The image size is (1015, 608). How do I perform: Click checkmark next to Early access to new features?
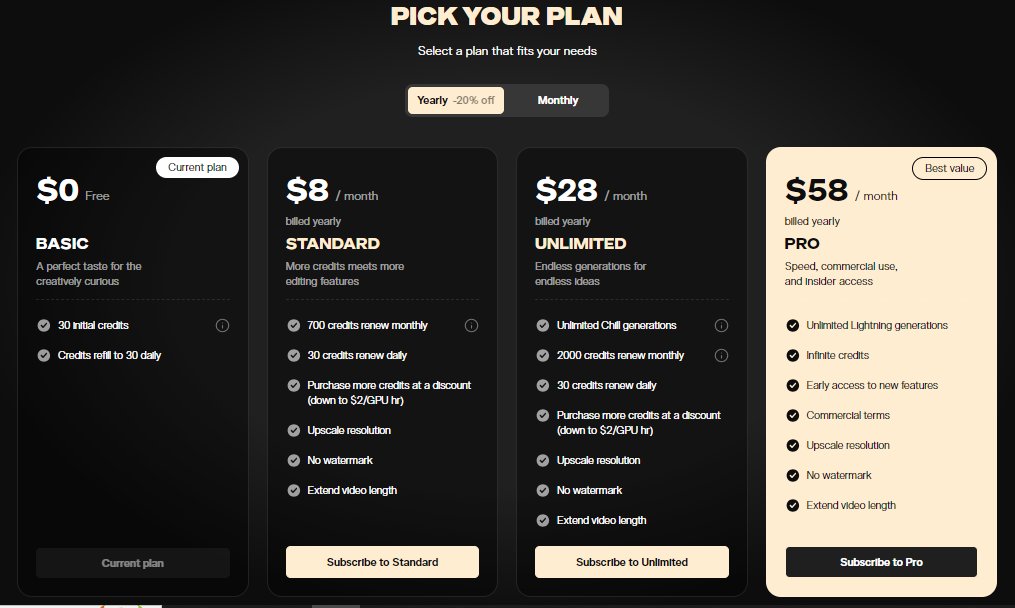coord(793,385)
